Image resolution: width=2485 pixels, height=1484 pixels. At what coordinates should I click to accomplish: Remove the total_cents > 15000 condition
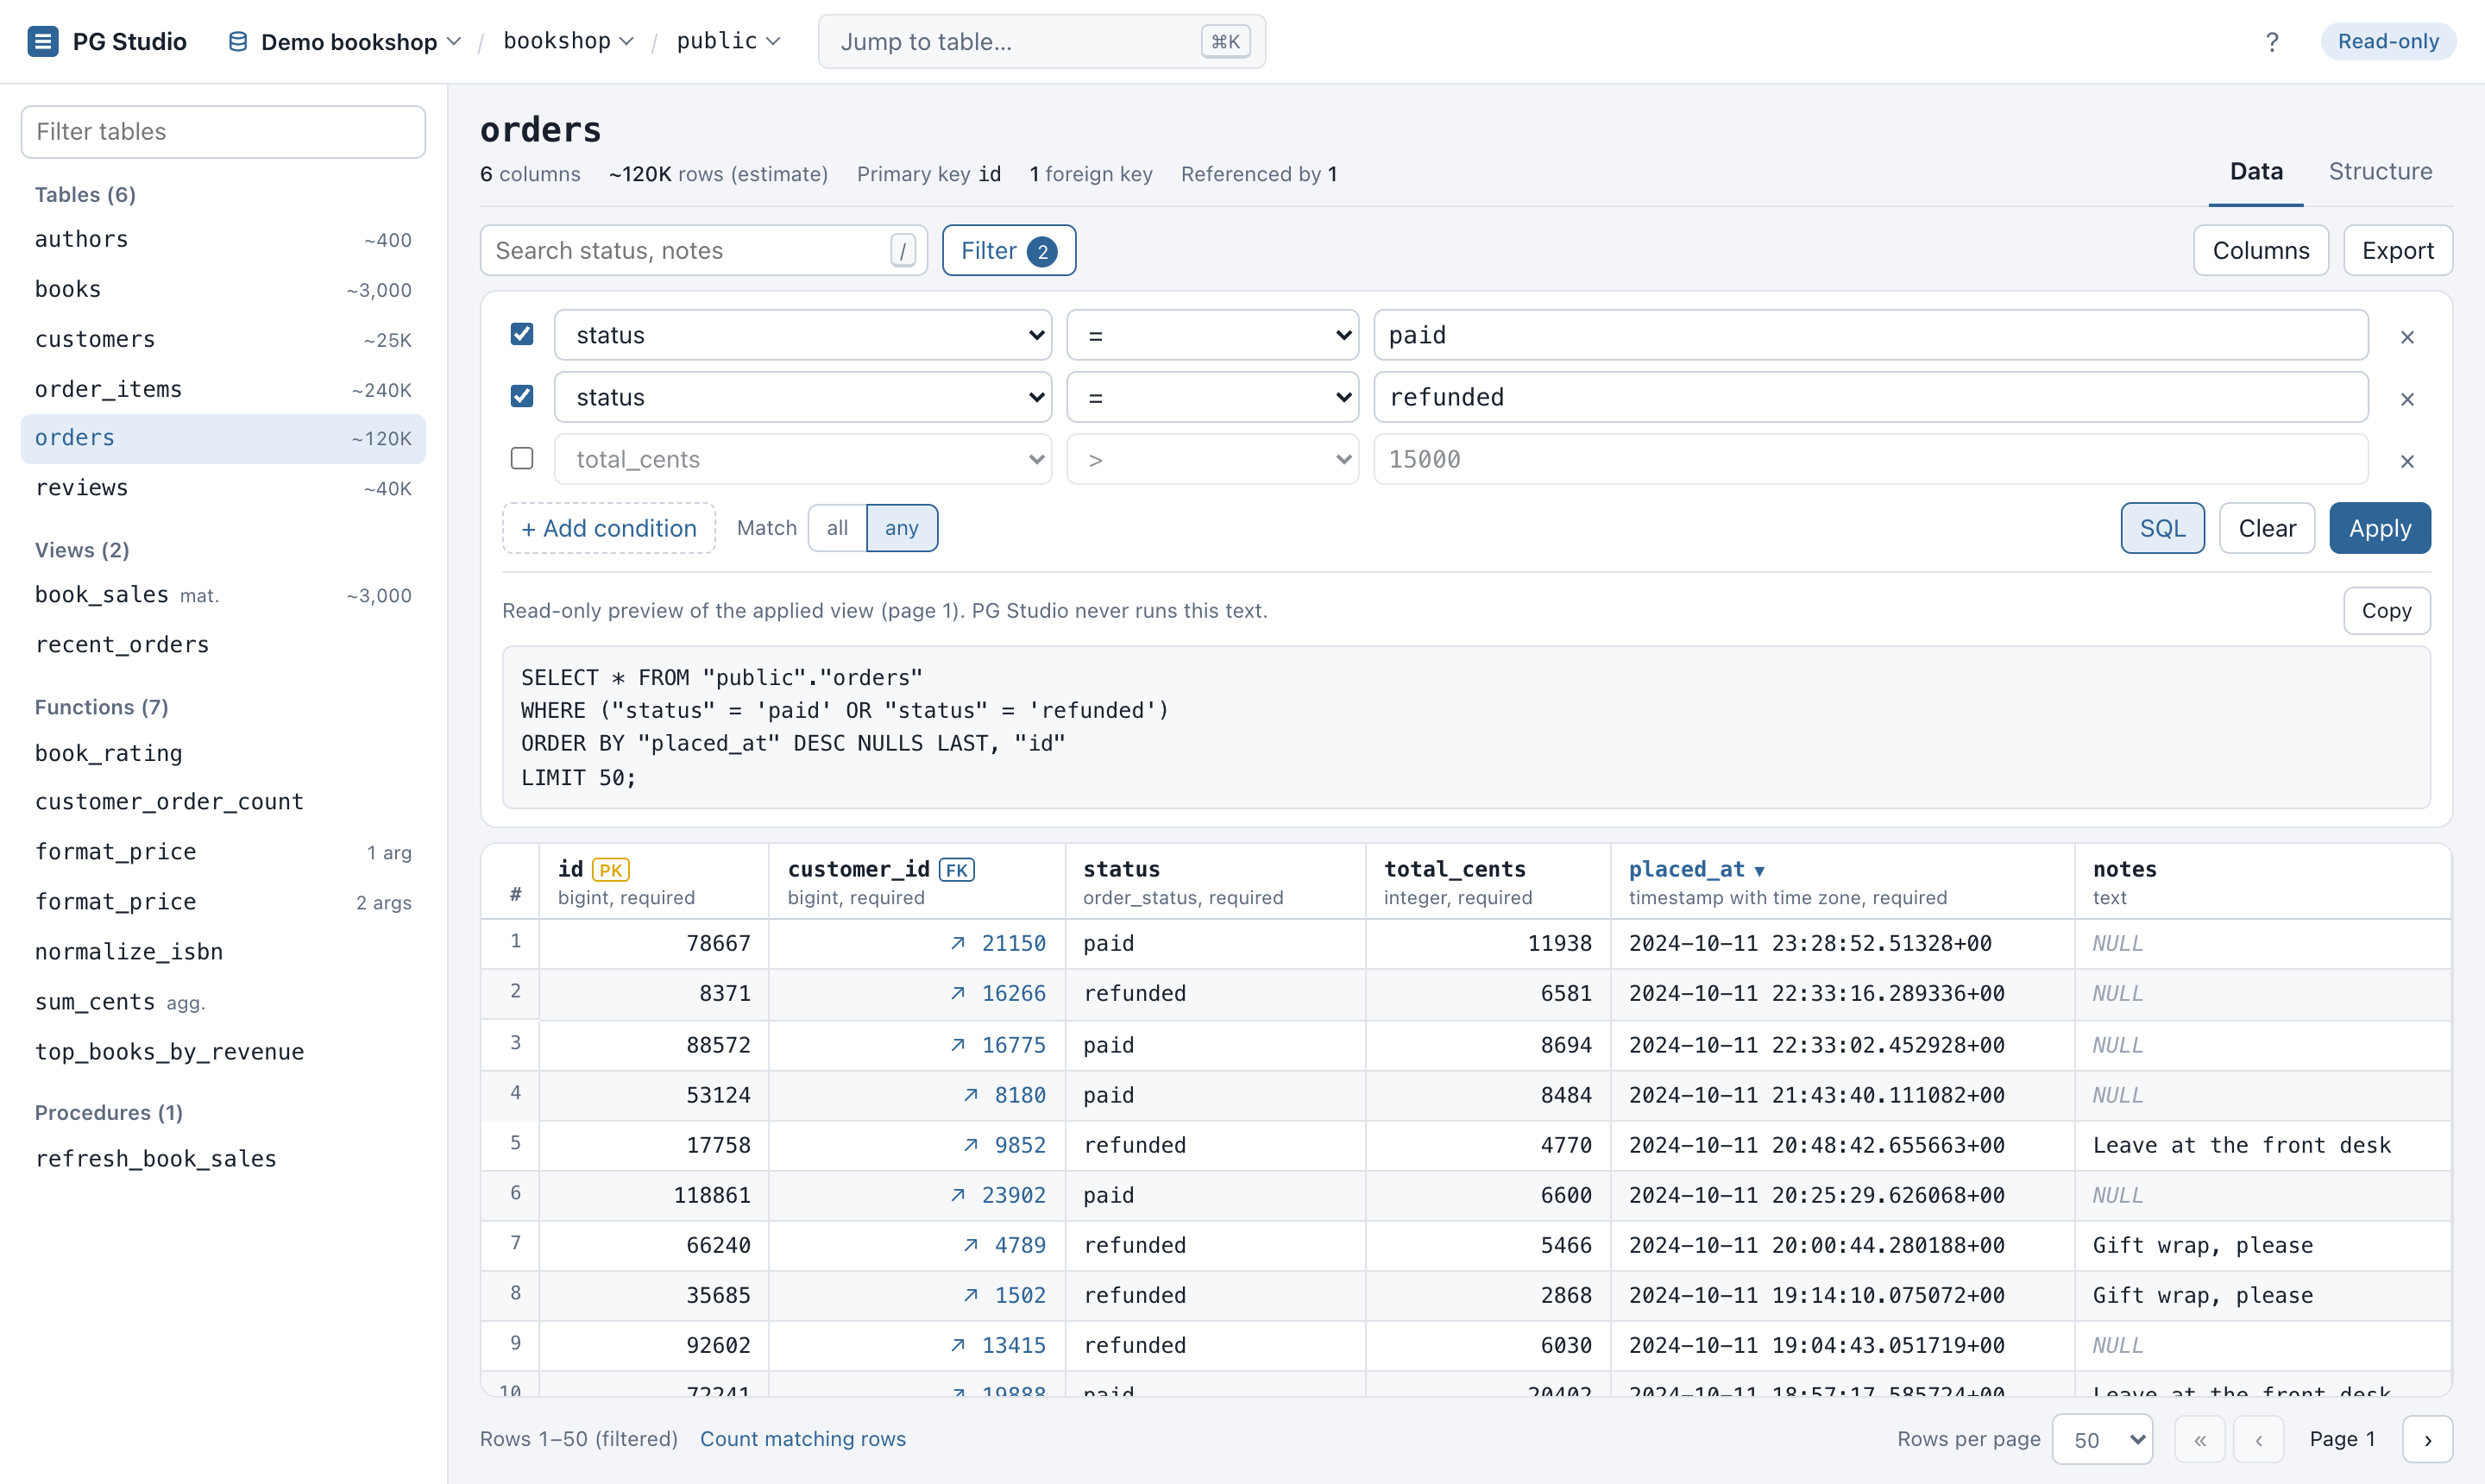[x=2407, y=461]
